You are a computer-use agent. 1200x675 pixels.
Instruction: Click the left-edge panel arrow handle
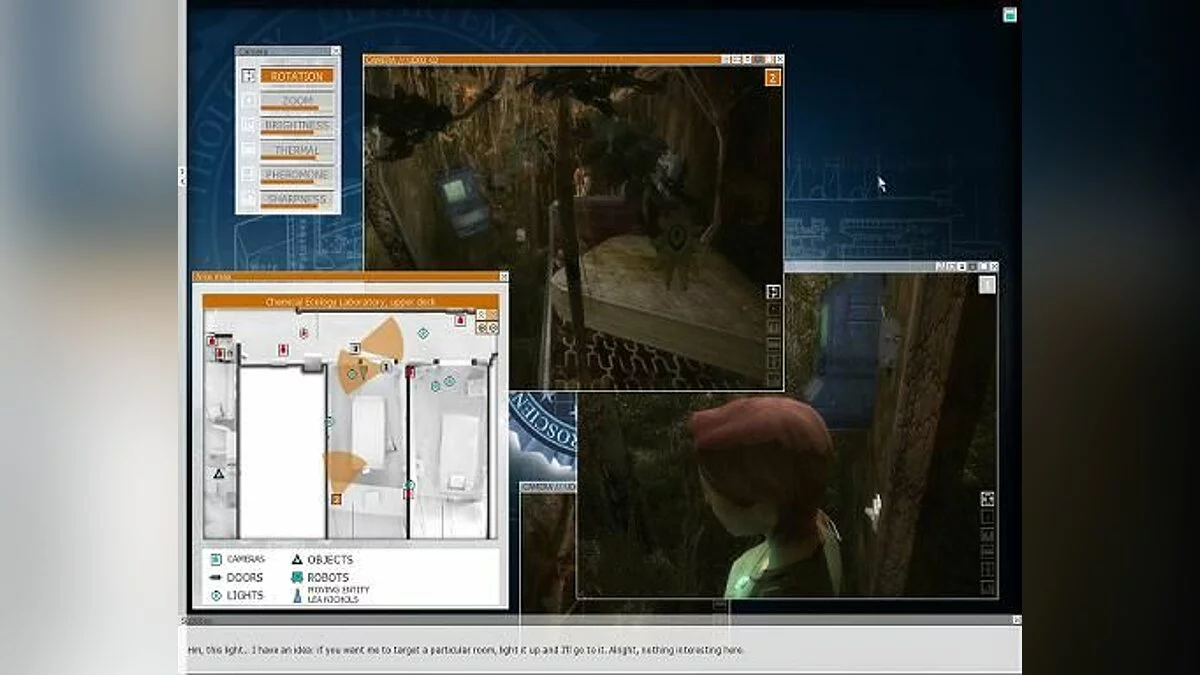tap(182, 177)
